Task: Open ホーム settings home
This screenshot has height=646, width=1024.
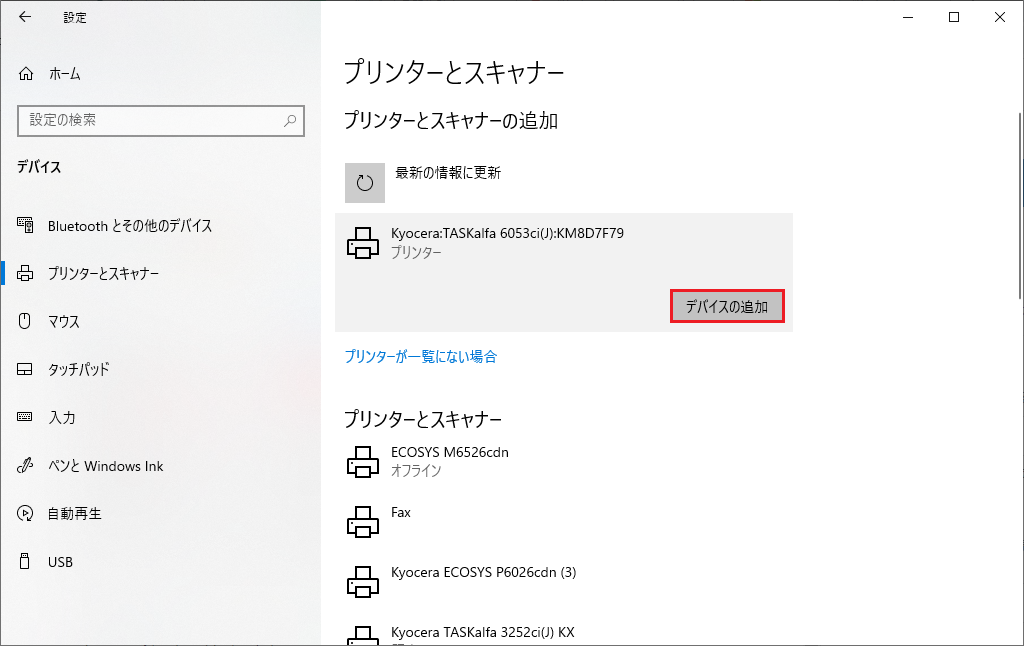Action: 64,74
